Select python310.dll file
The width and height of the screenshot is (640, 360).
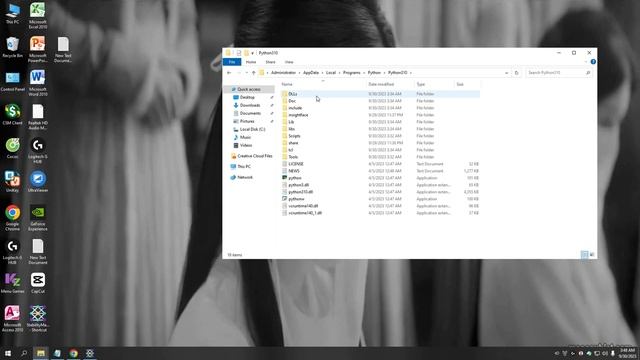(300, 192)
